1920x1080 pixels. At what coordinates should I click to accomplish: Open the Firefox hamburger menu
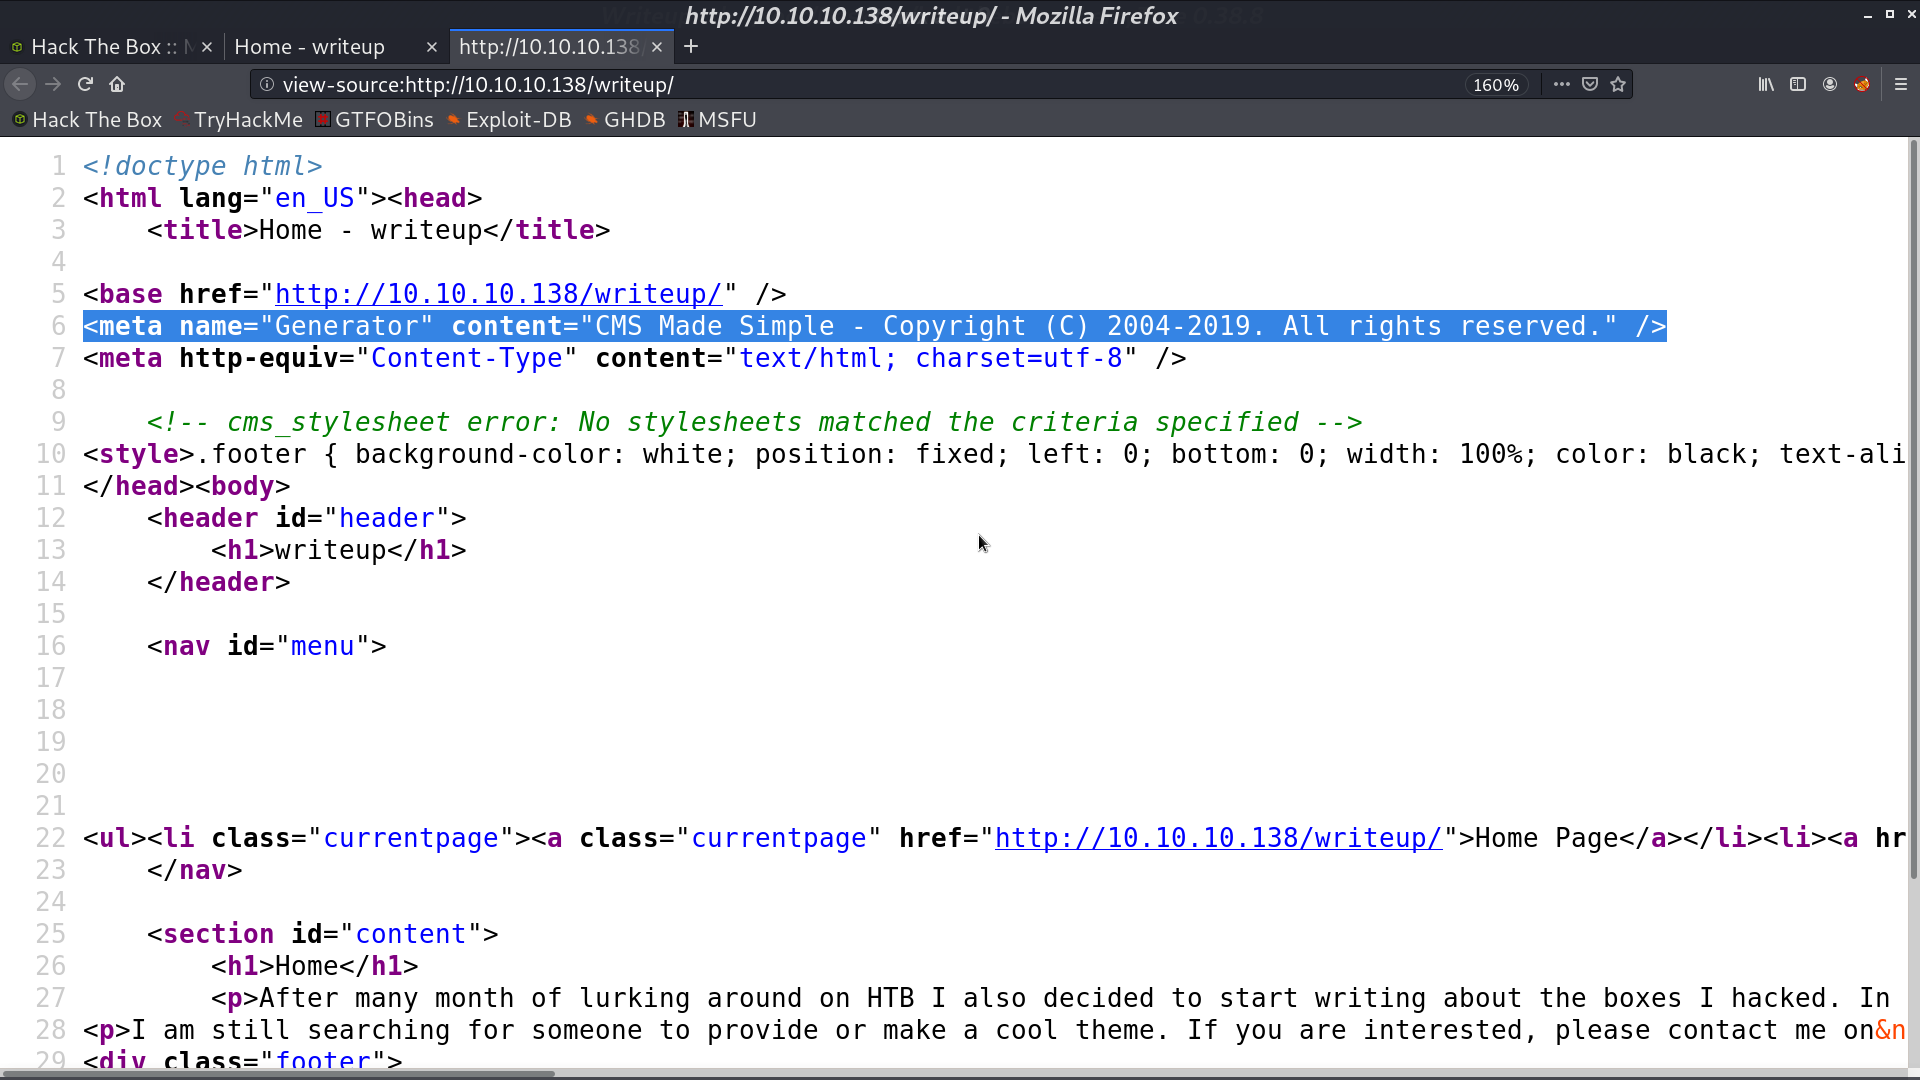1901,85
